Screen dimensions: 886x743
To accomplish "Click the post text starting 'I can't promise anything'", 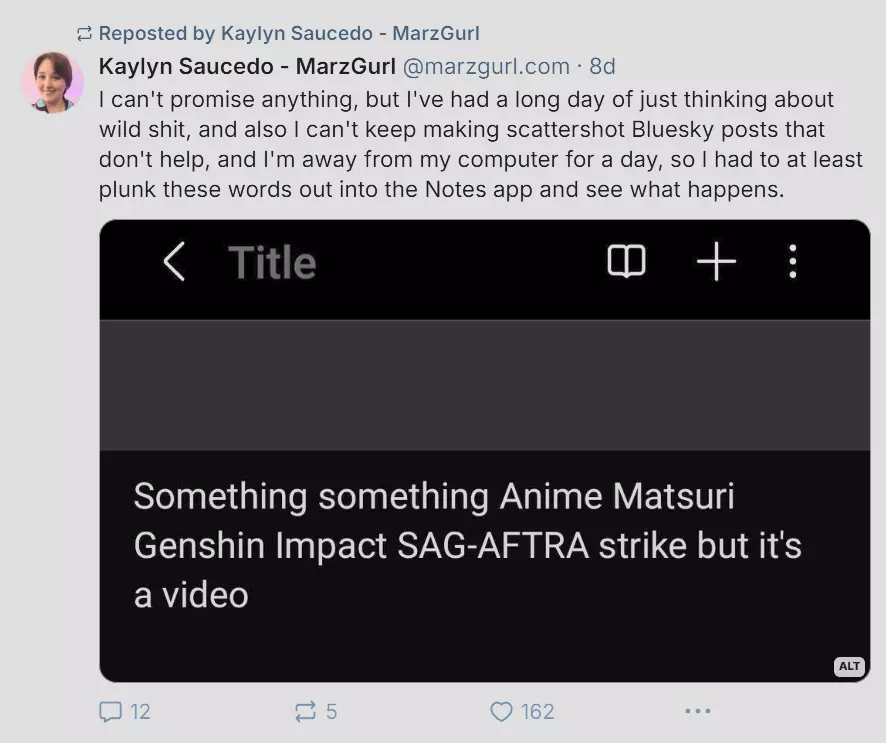I will tap(480, 144).
